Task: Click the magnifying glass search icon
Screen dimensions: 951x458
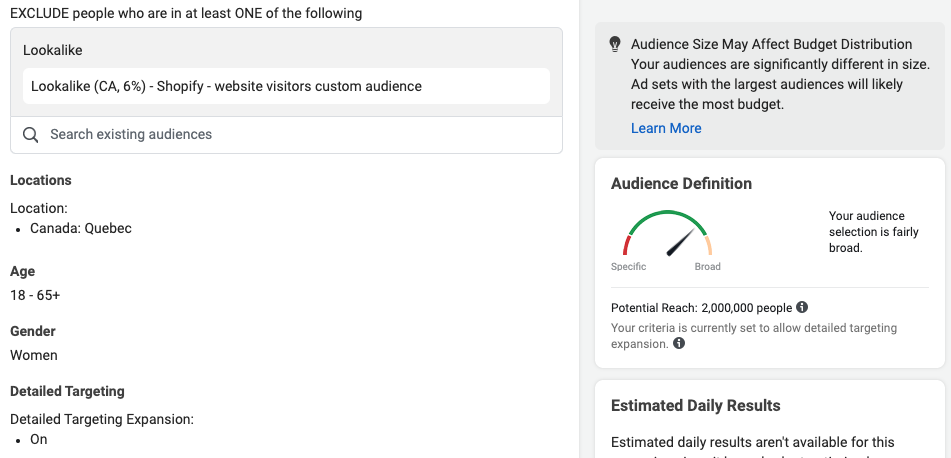Action: [x=30, y=135]
